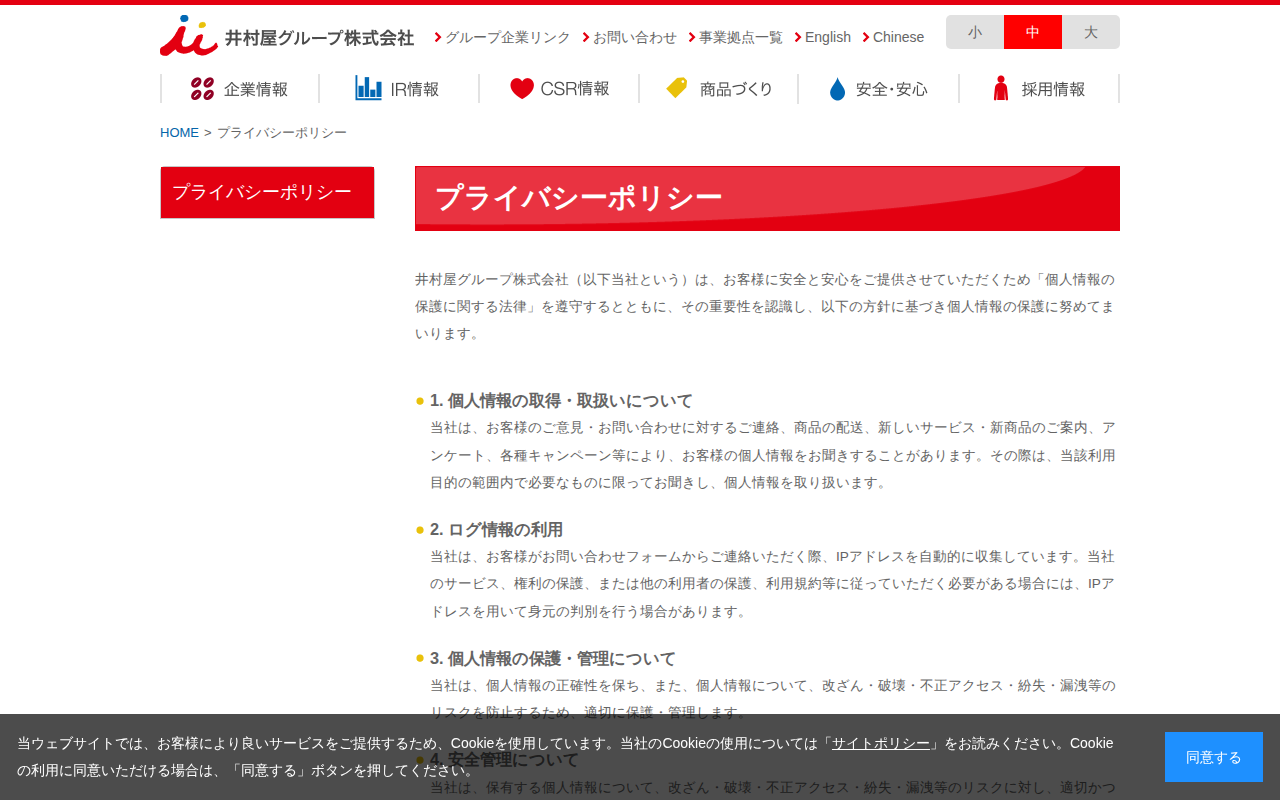Set font size to small (小)

975,32
